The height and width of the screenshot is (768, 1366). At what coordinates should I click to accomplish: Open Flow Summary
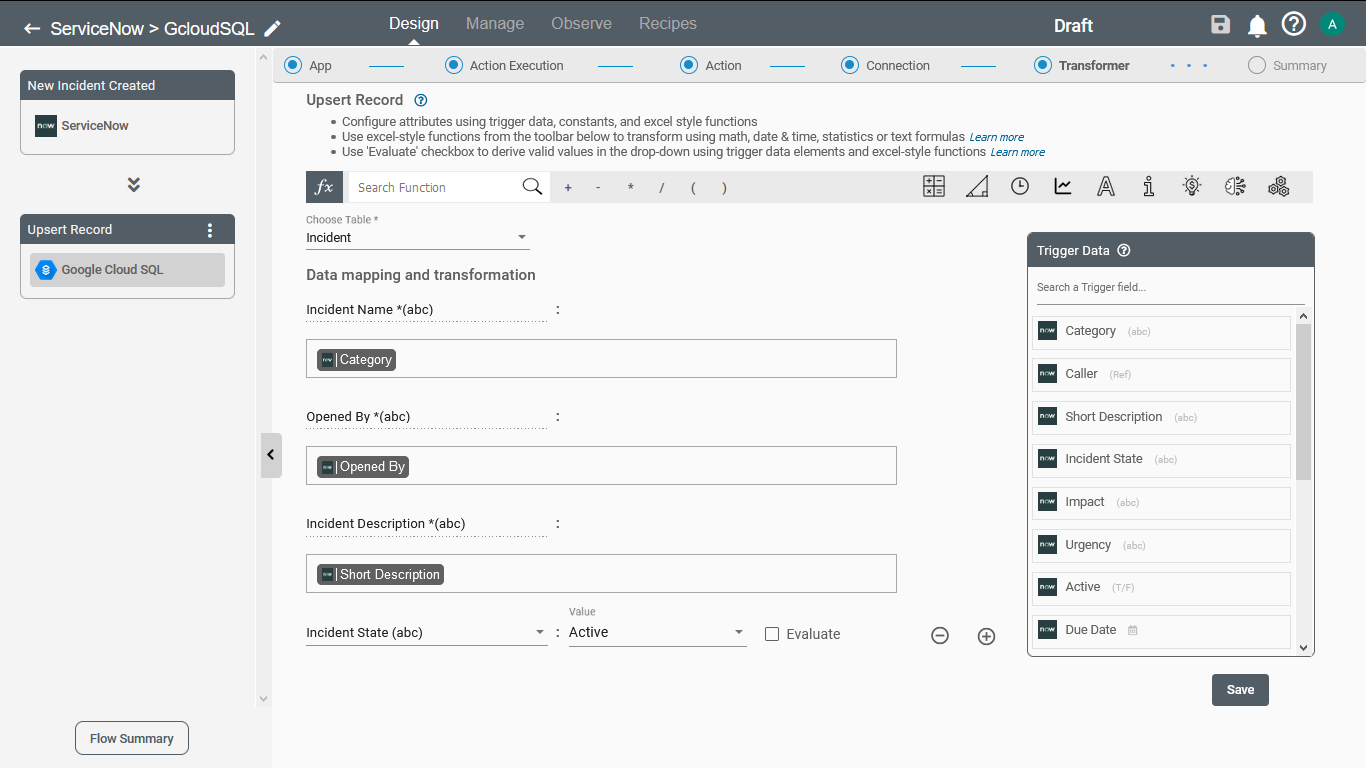pos(132,739)
